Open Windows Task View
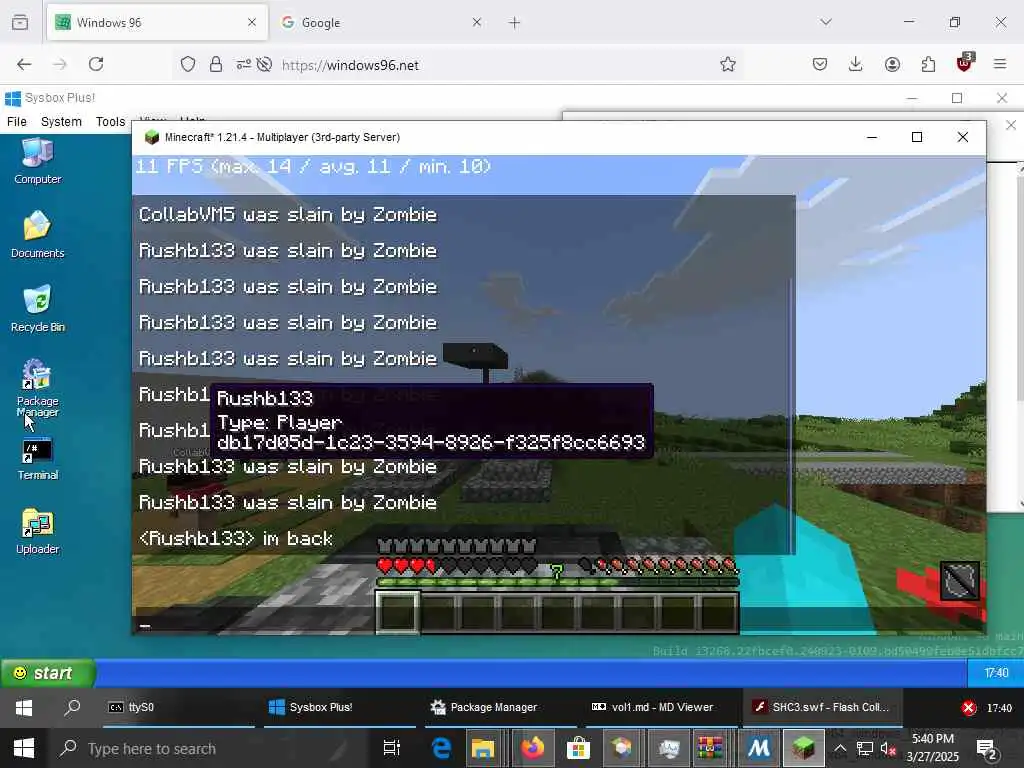1024x768 pixels. [x=391, y=748]
